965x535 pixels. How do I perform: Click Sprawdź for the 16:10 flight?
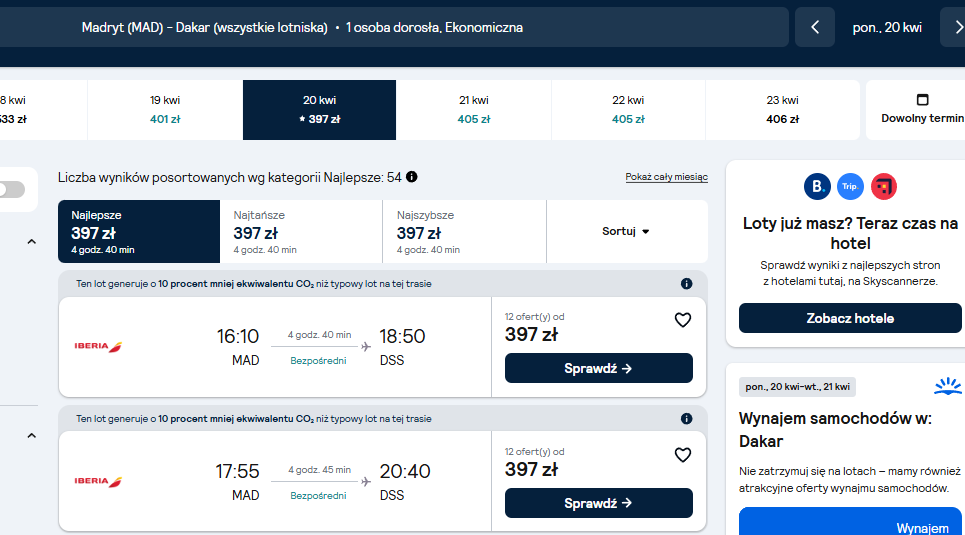coord(599,368)
